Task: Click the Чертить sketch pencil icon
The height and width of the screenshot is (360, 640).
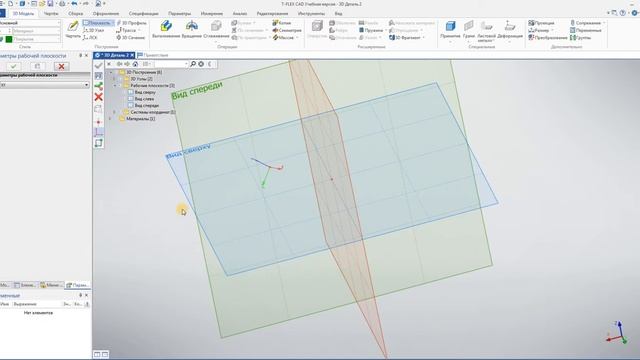Action: point(73,27)
